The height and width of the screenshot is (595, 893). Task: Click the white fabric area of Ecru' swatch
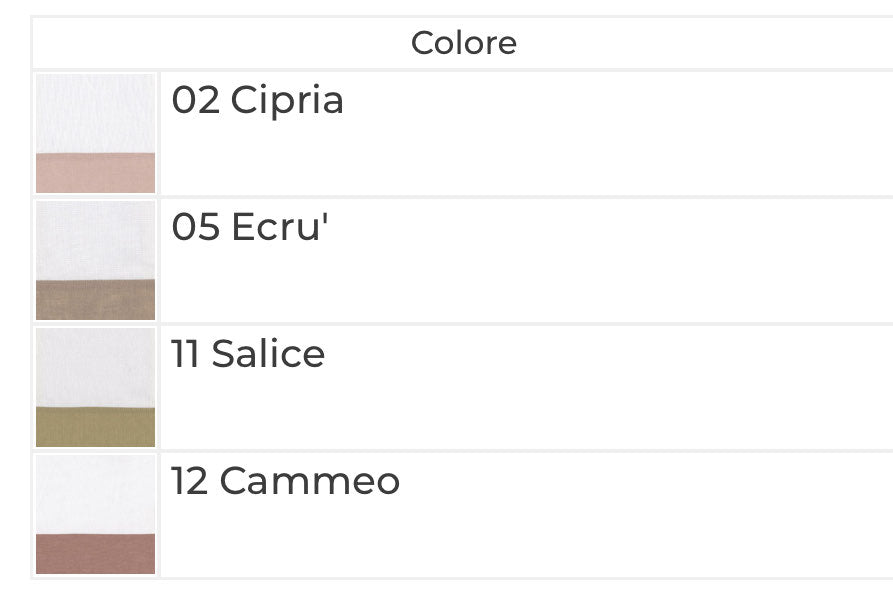(95, 240)
